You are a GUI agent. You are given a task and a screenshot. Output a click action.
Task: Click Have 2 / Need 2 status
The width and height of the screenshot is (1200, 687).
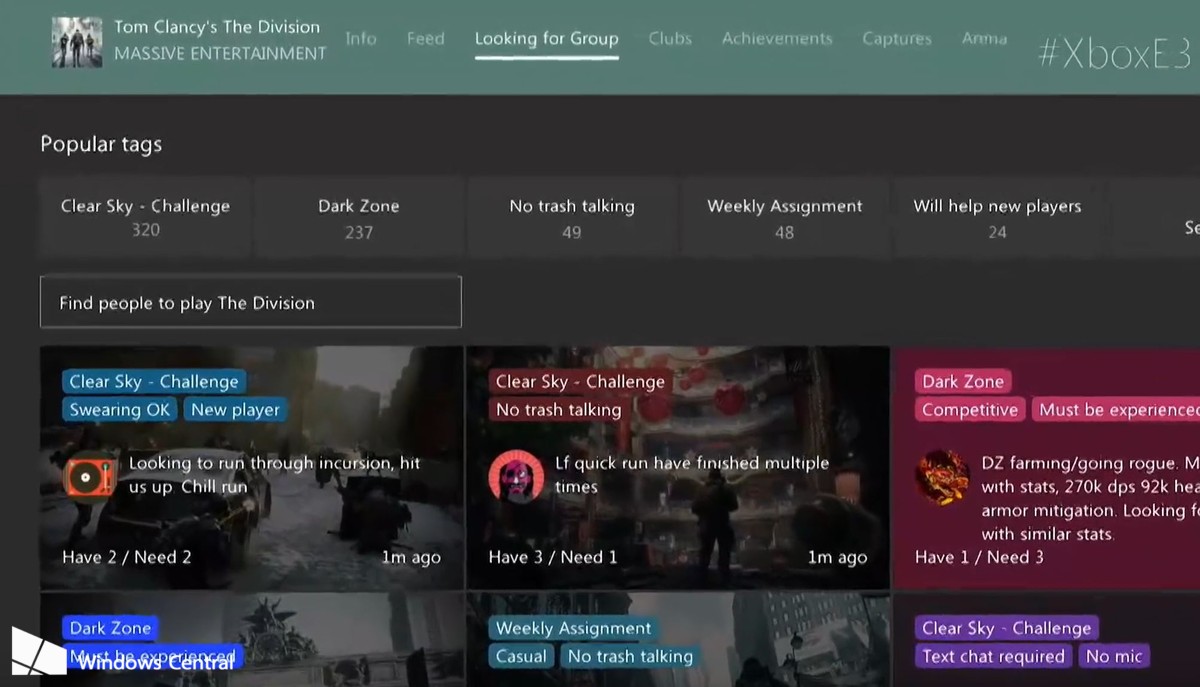pyautogui.click(x=126, y=557)
